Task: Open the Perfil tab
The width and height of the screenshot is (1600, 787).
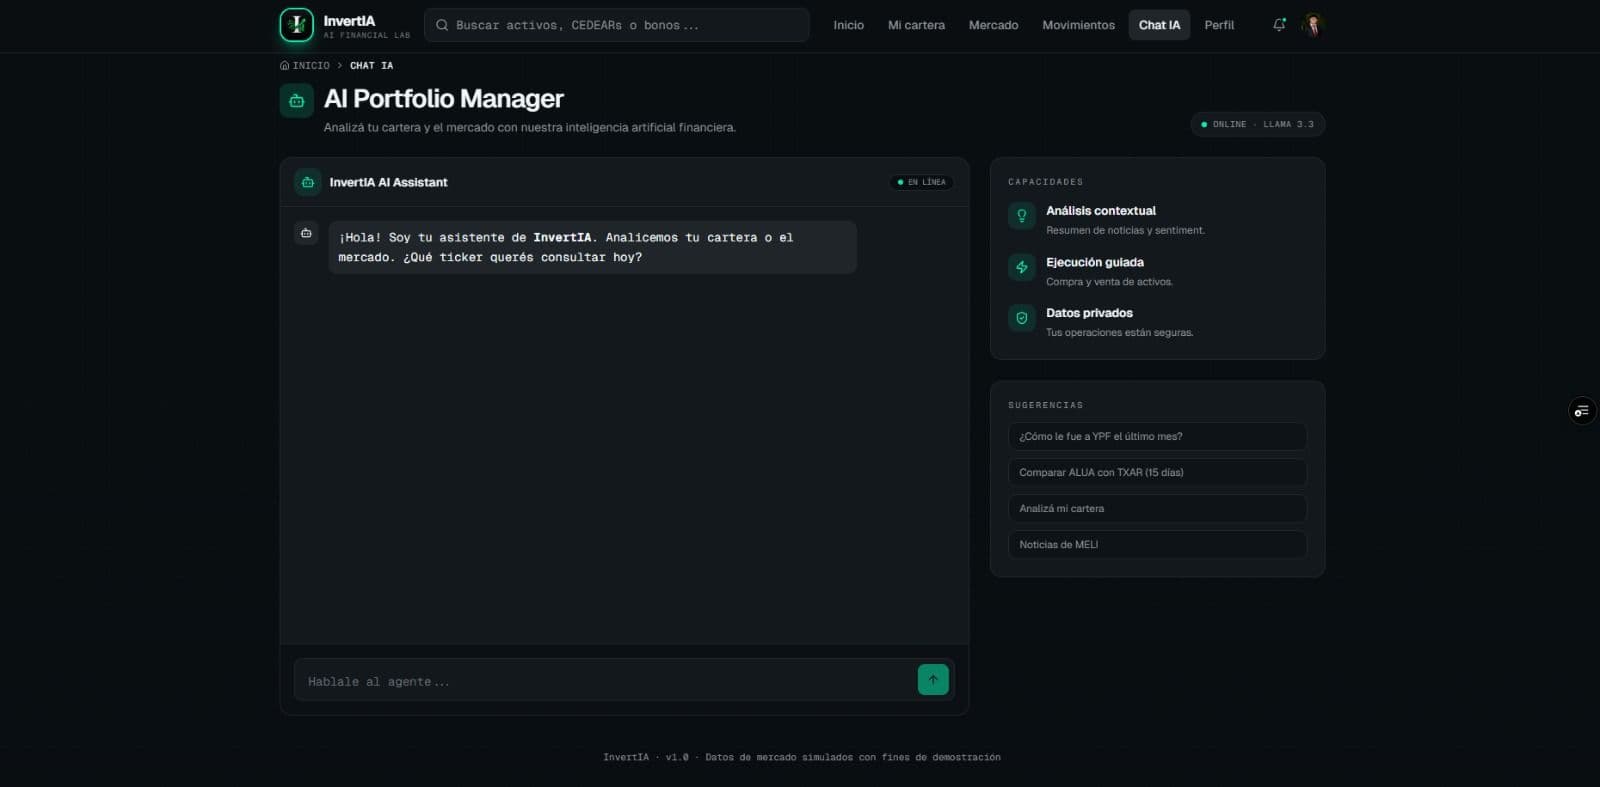Action: point(1219,25)
